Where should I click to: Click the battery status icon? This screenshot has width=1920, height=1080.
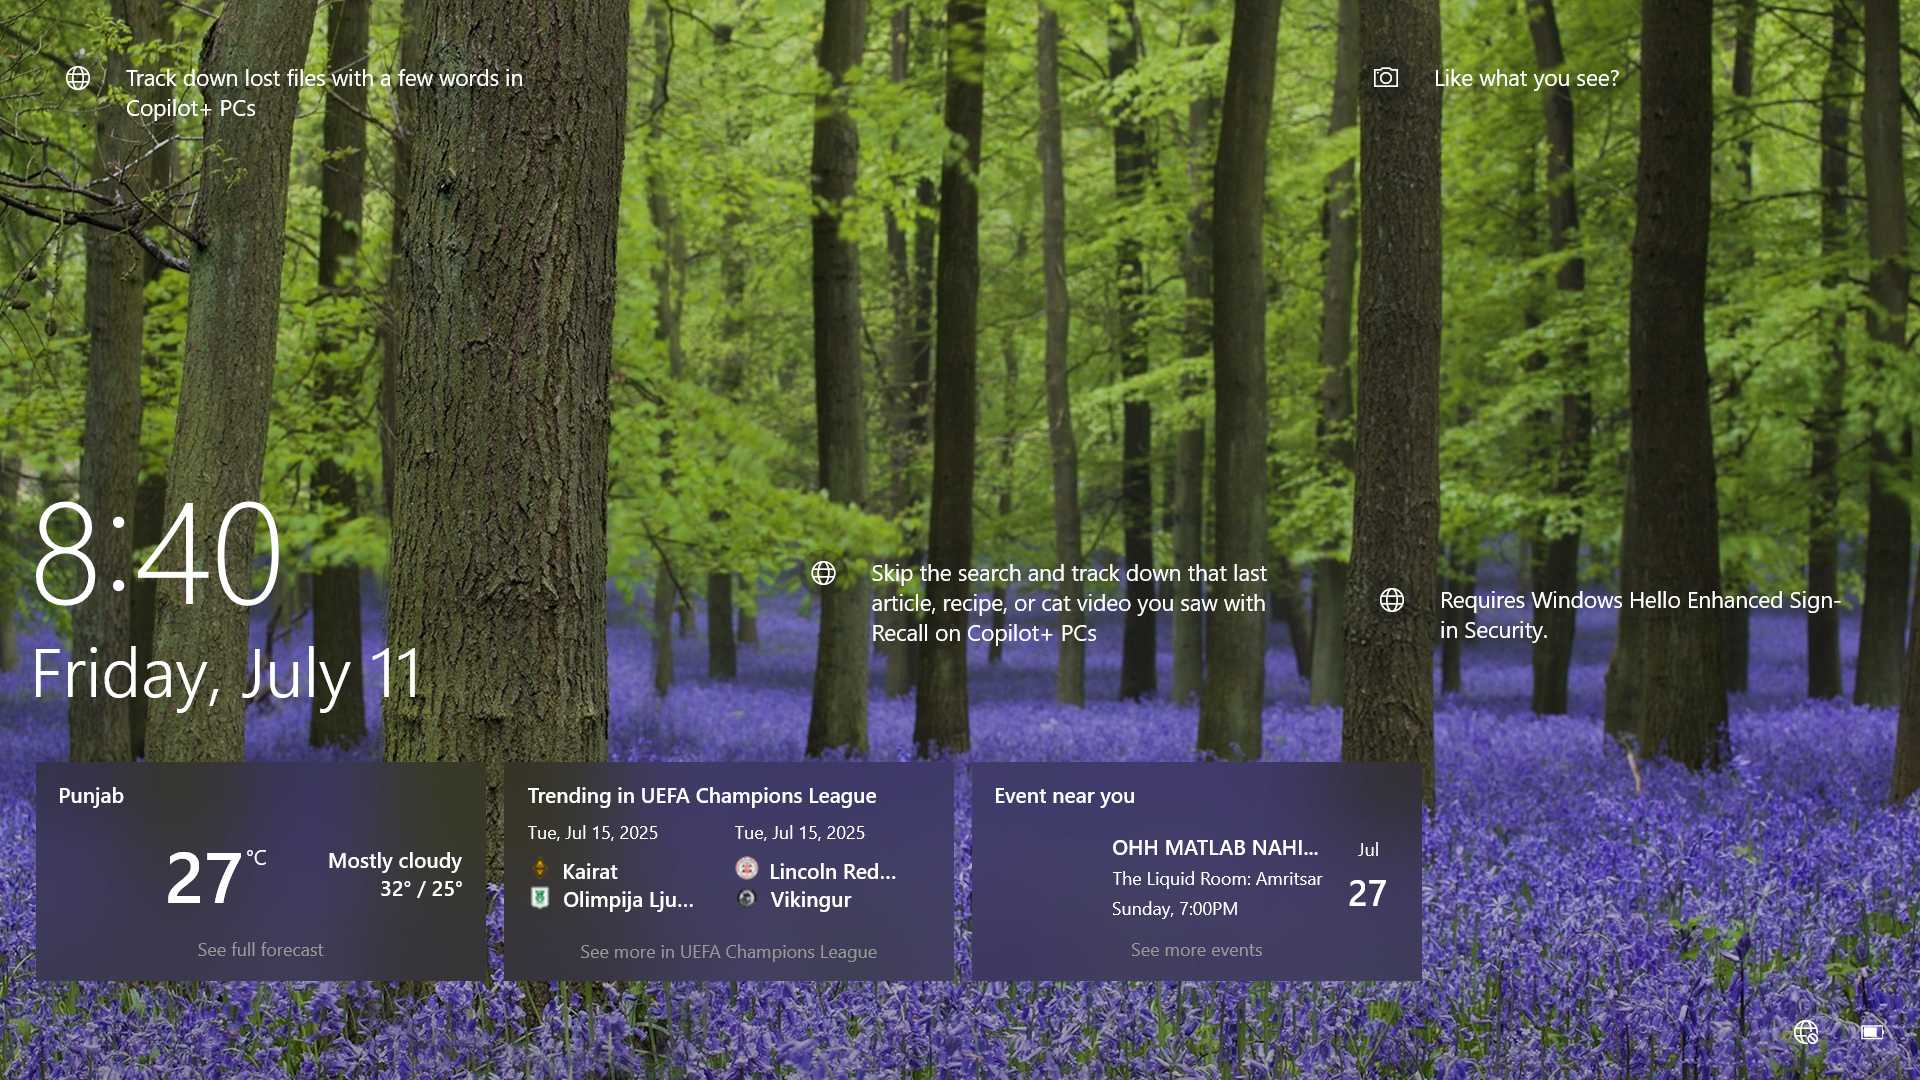pyautogui.click(x=1873, y=1032)
